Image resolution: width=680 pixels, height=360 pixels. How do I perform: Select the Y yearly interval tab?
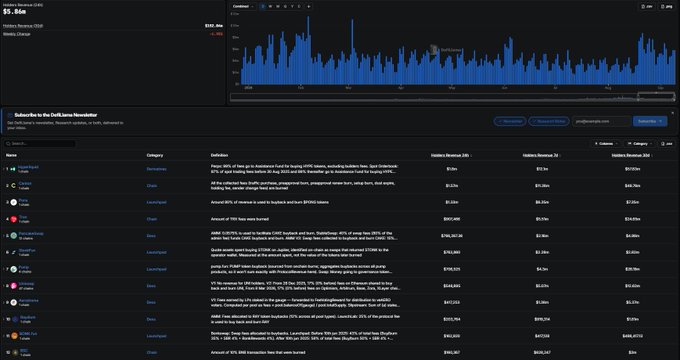pos(292,7)
